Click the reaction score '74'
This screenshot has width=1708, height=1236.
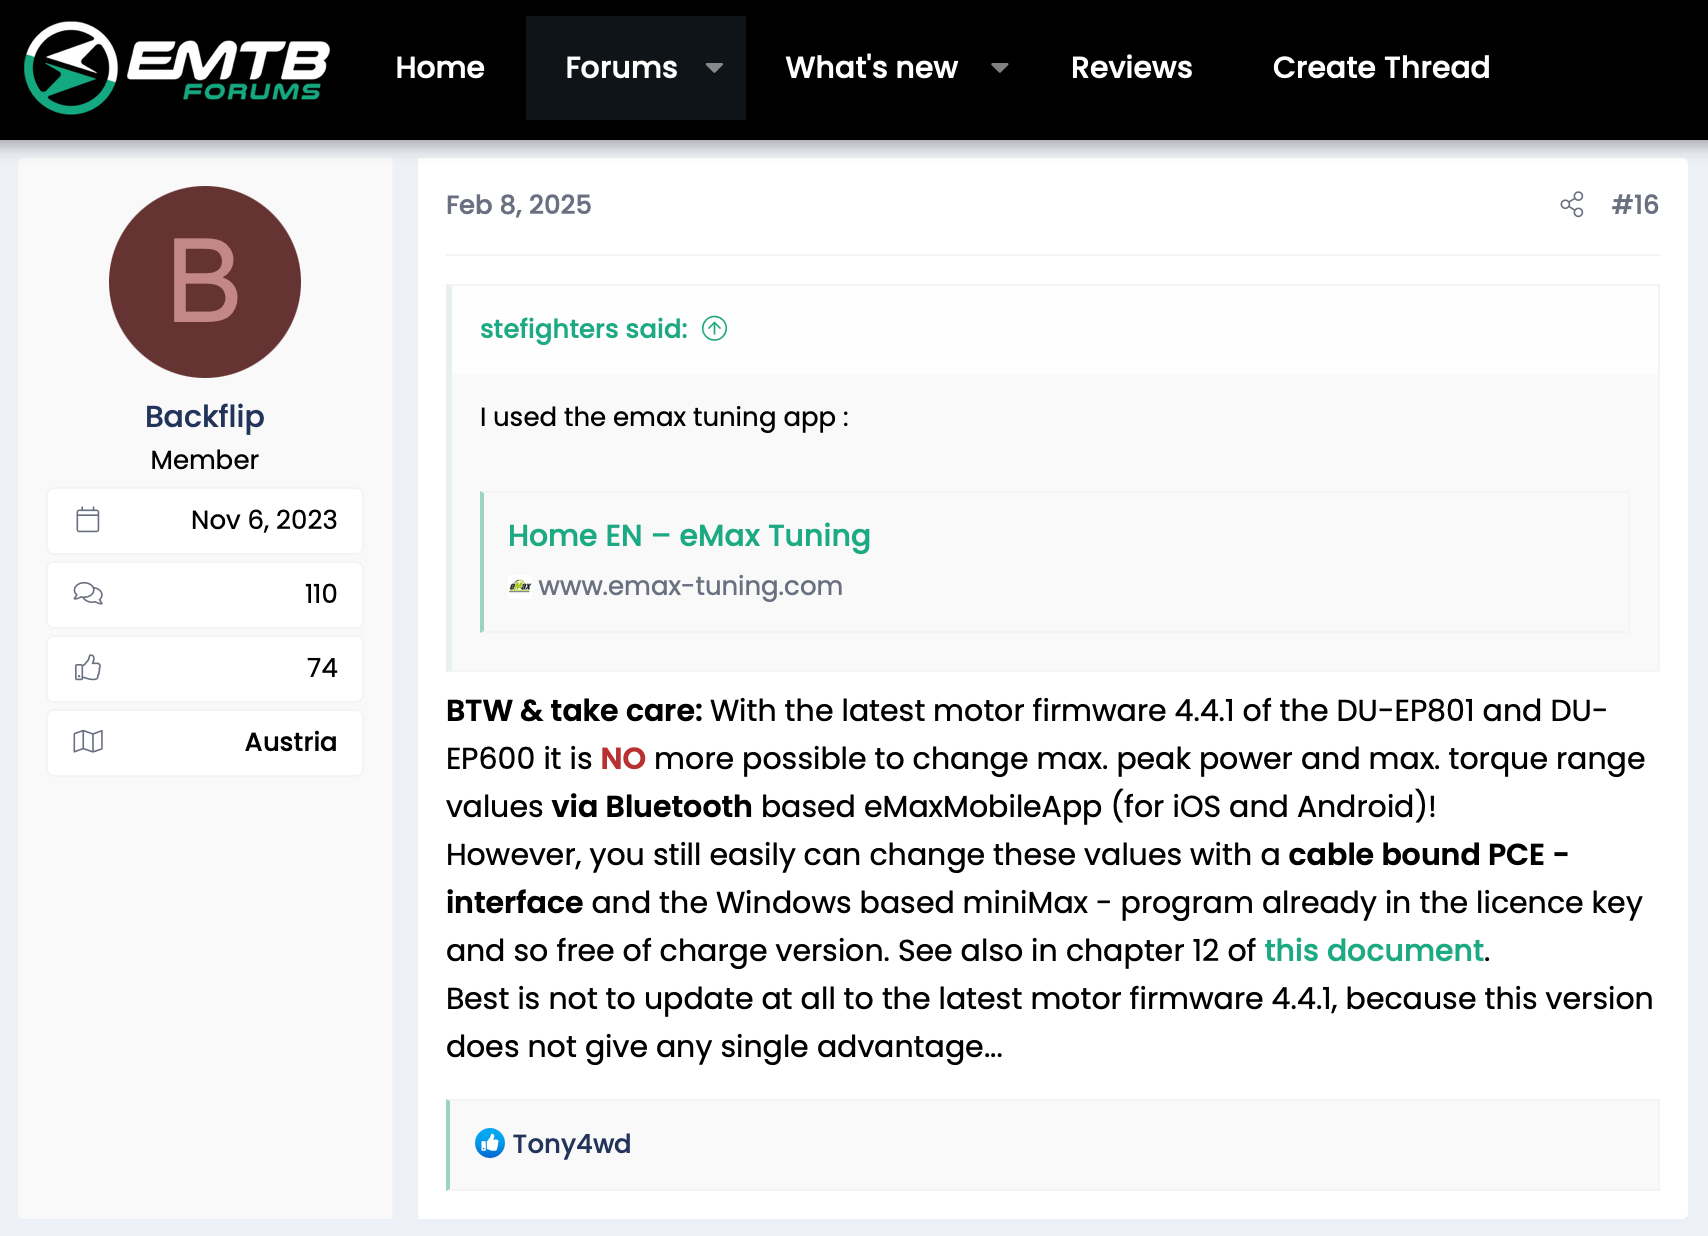(x=322, y=668)
